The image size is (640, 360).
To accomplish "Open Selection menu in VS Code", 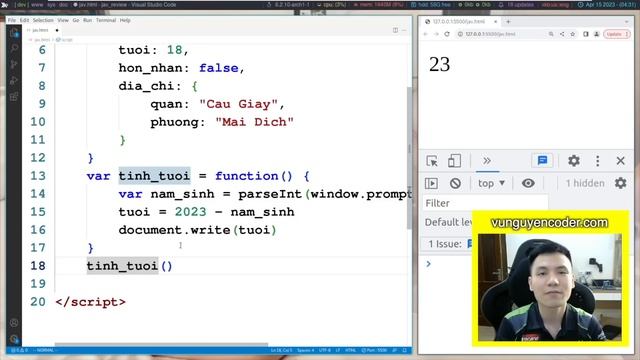I will (43, 20).
